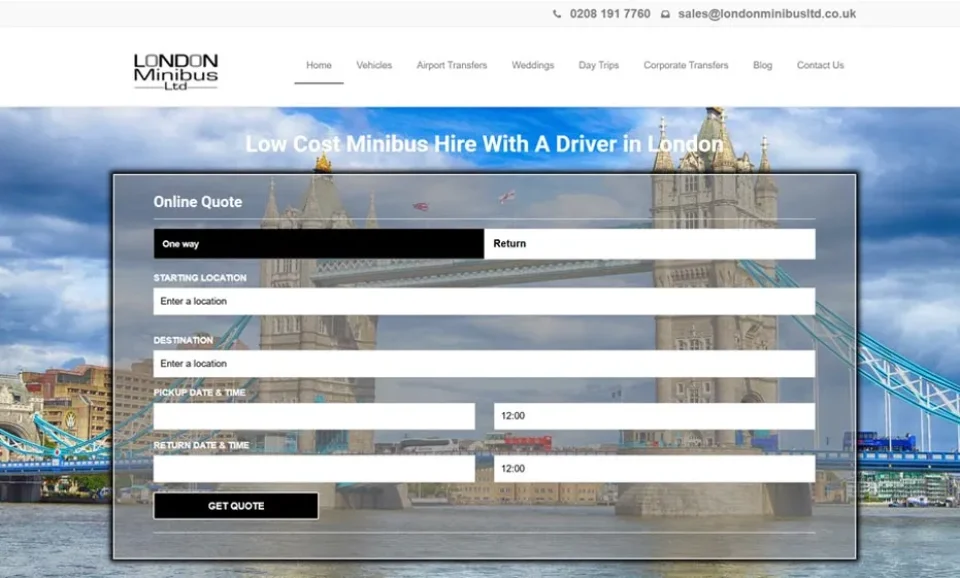960x578 pixels.
Task: Call the number 0208 191 7760
Action: coord(610,13)
